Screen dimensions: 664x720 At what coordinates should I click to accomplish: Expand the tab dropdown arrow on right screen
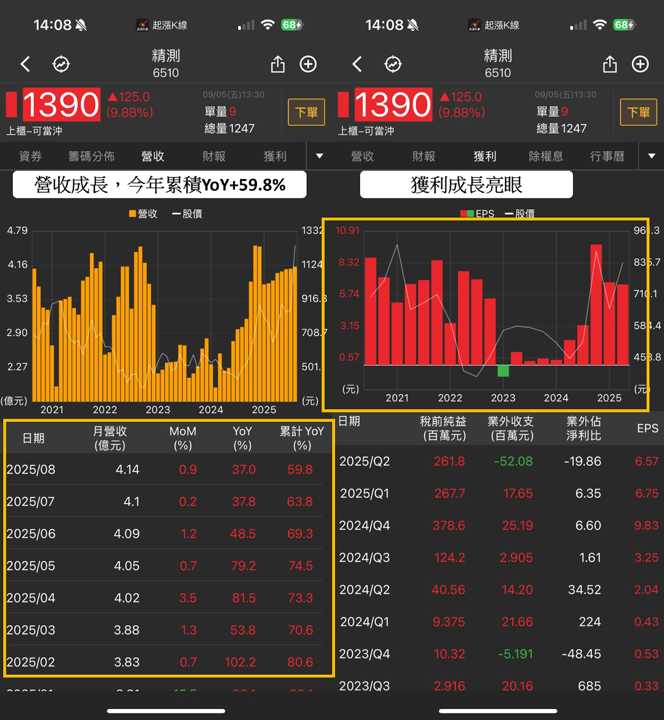pyautogui.click(x=652, y=156)
